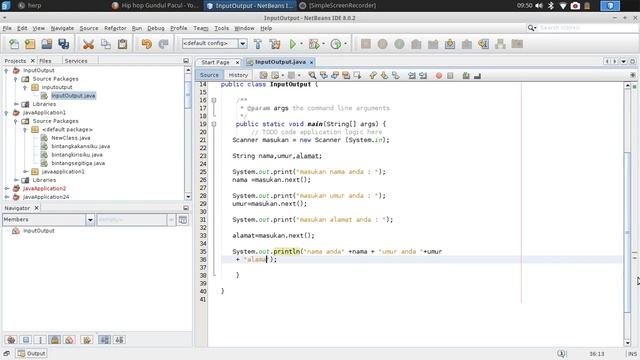Open the Refactor menu
Image resolution: width=640 pixels, height=360 pixels.
click(x=115, y=28)
